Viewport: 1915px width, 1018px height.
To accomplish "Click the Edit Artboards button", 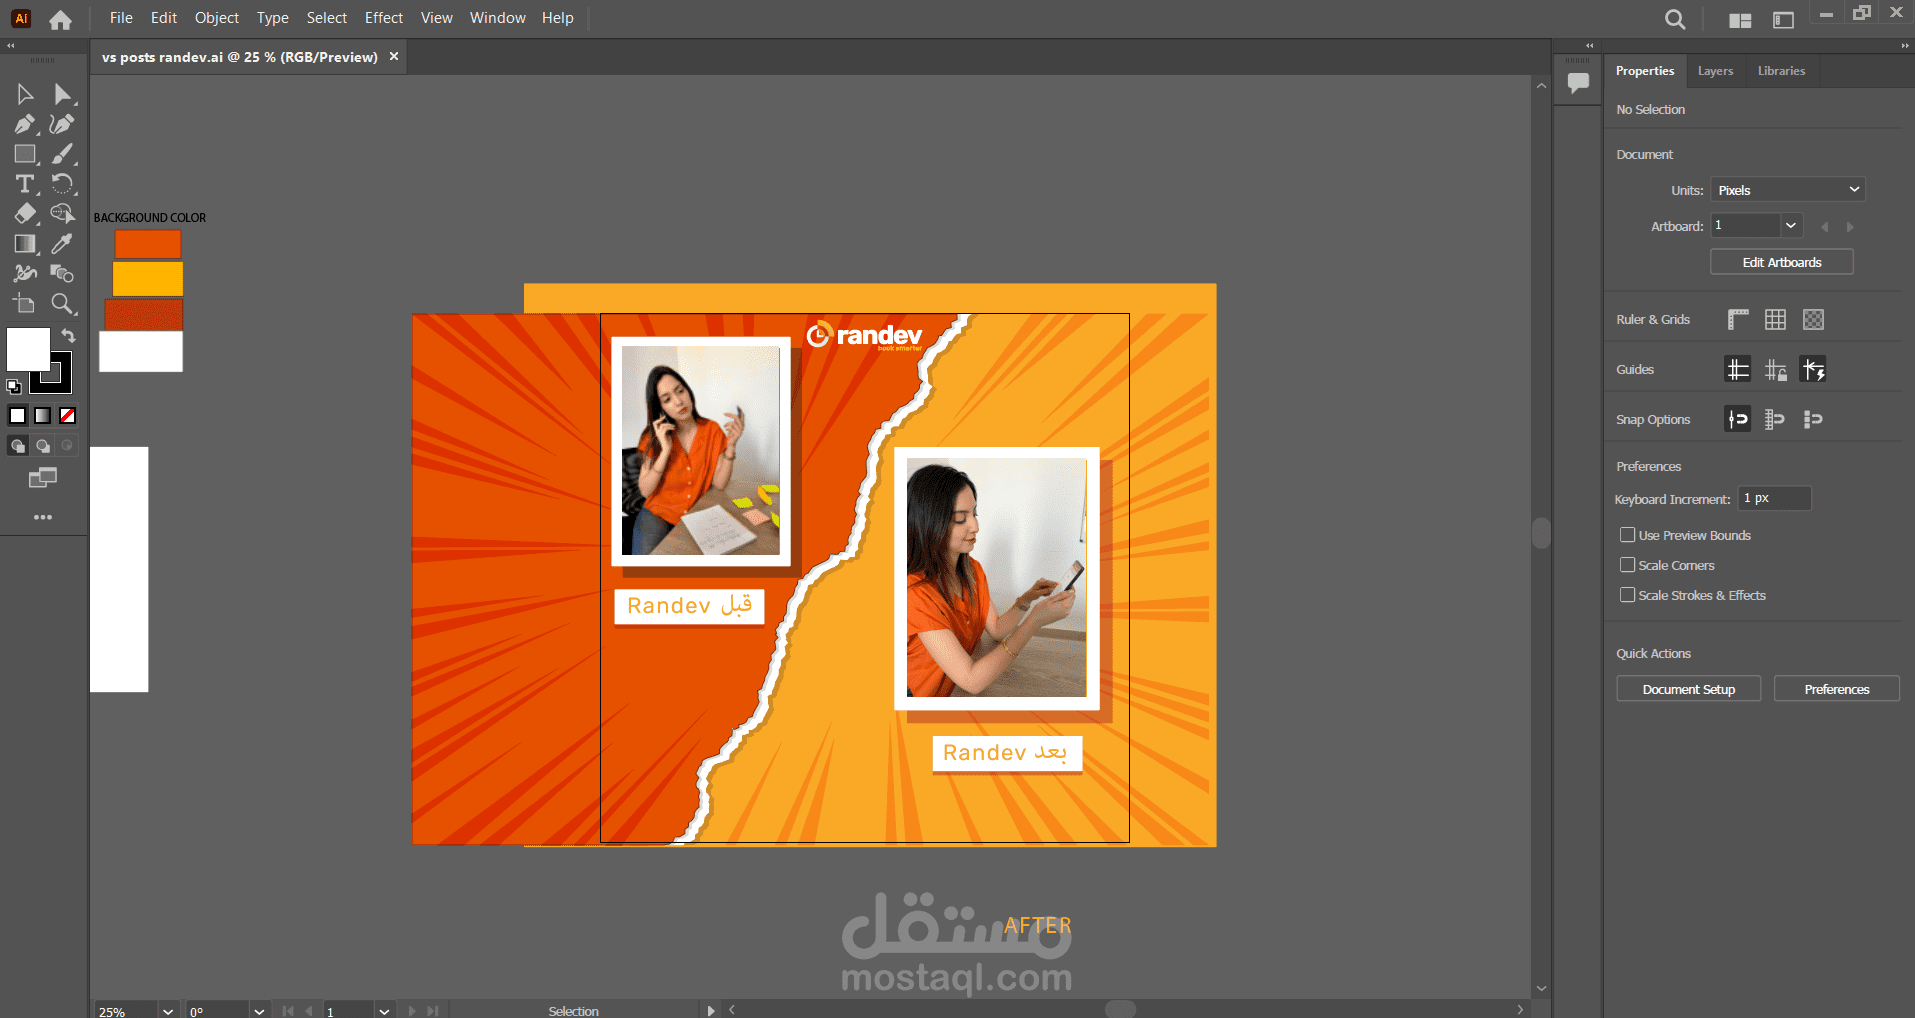I will pos(1782,262).
